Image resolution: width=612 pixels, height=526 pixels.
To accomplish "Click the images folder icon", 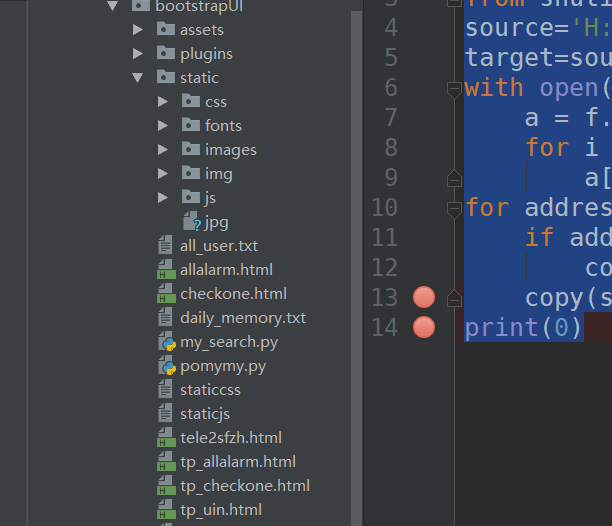I will (x=190, y=149).
